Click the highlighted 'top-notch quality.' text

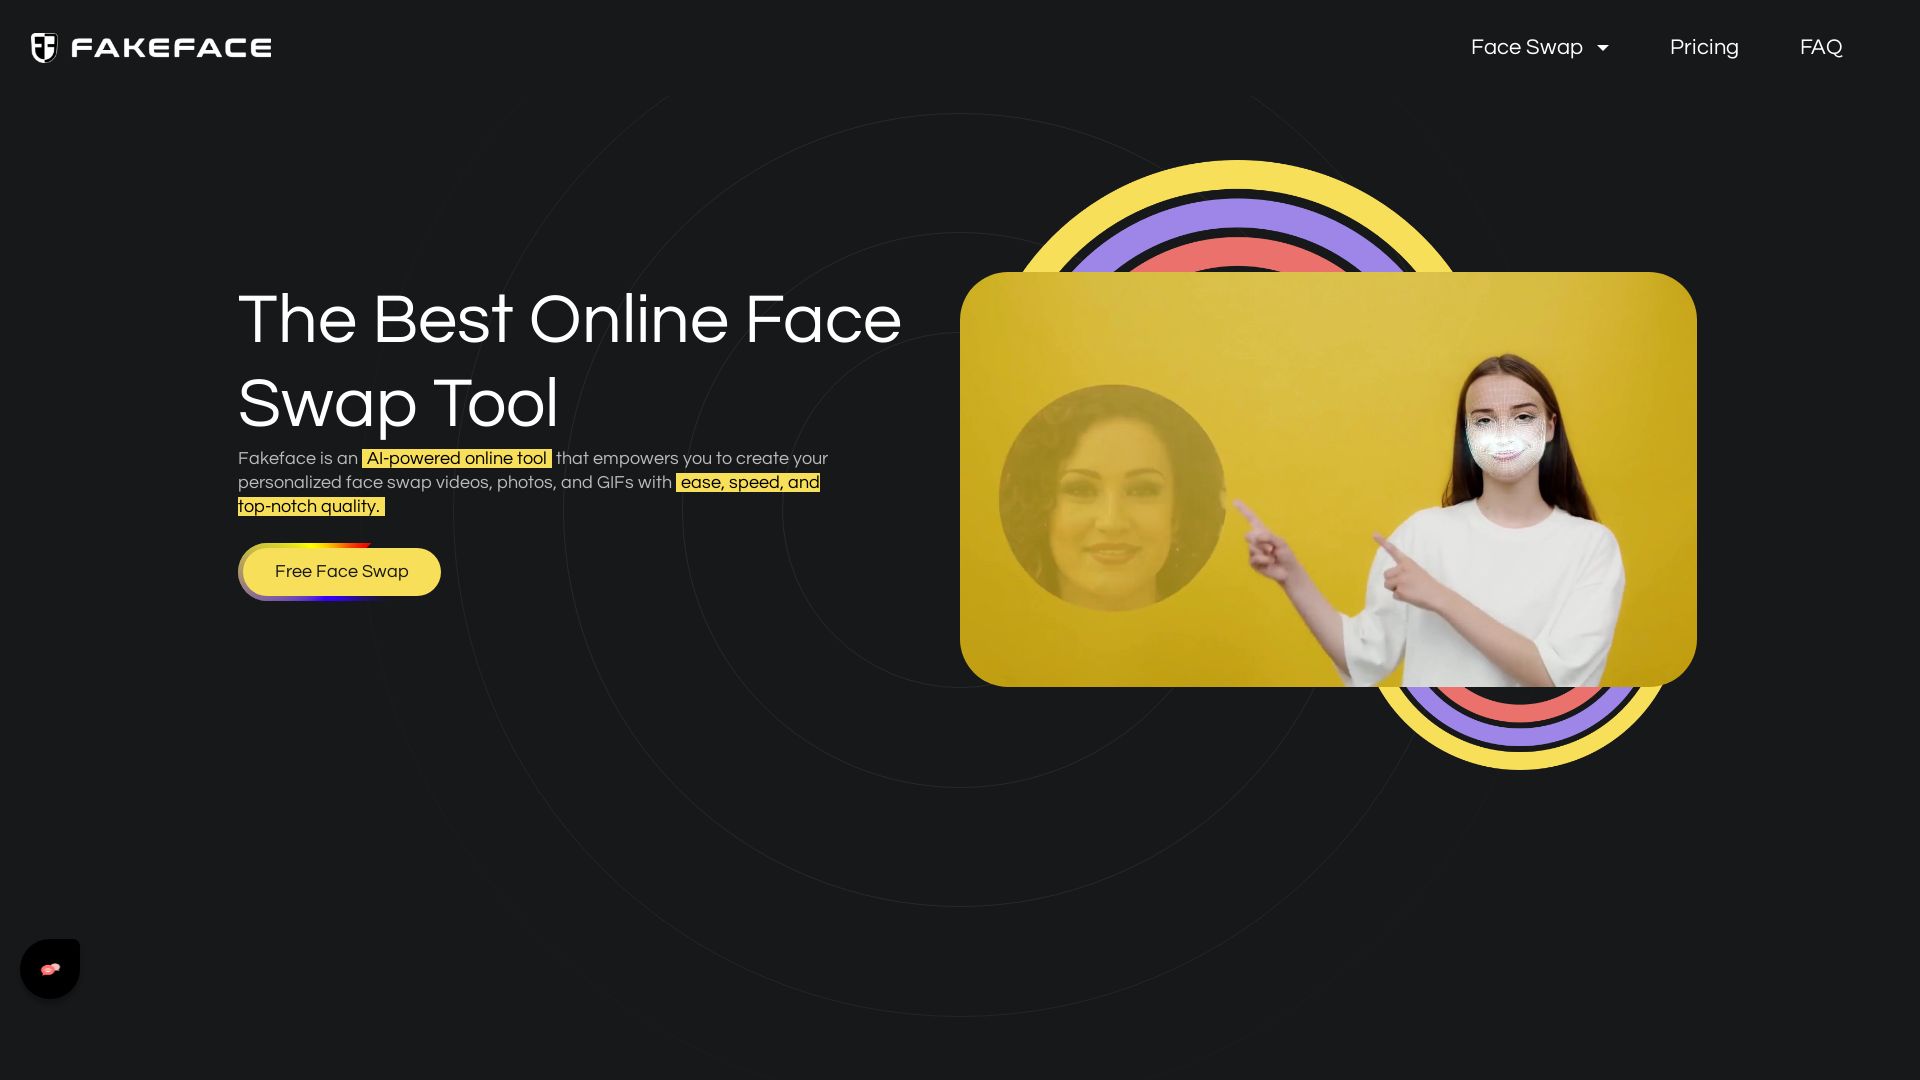click(310, 506)
